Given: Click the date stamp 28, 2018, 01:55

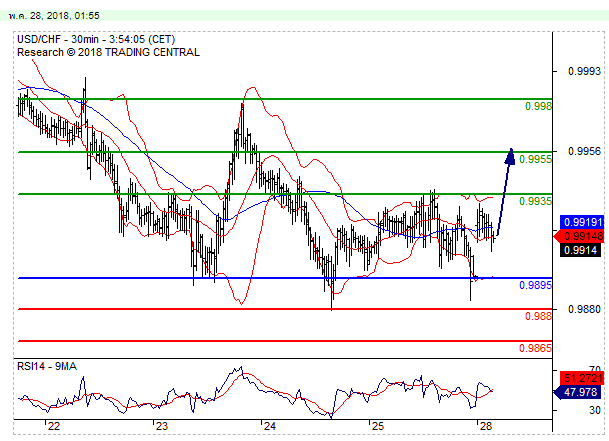Looking at the screenshot, I should [x=54, y=16].
